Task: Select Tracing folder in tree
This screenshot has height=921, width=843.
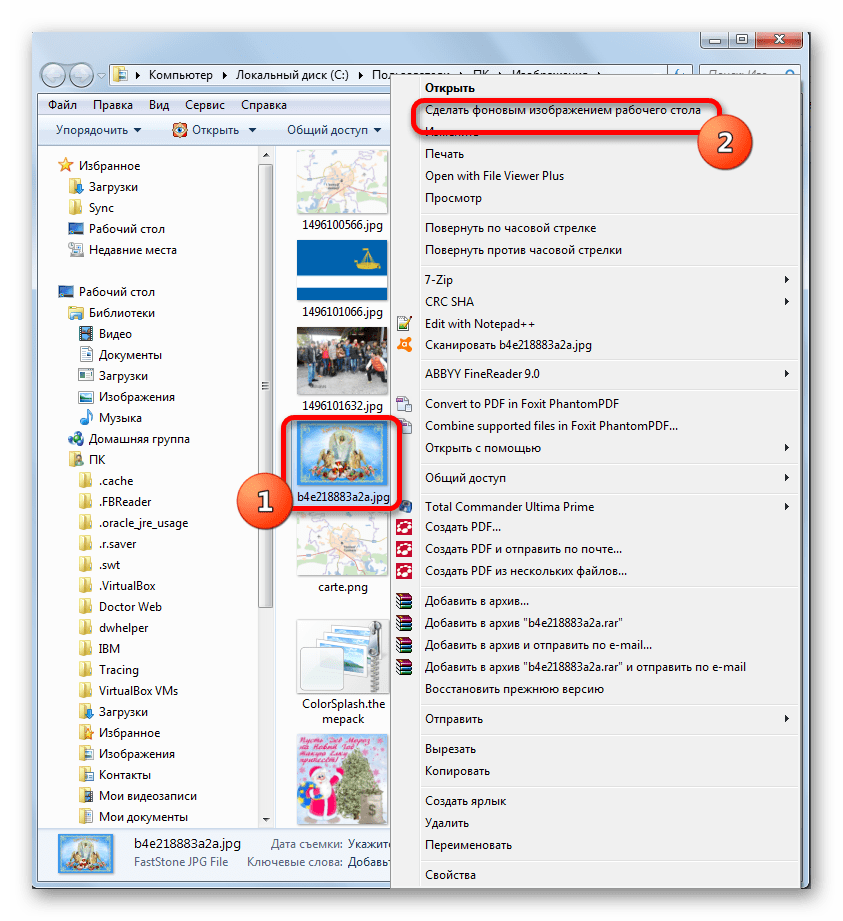Action: tap(119, 670)
